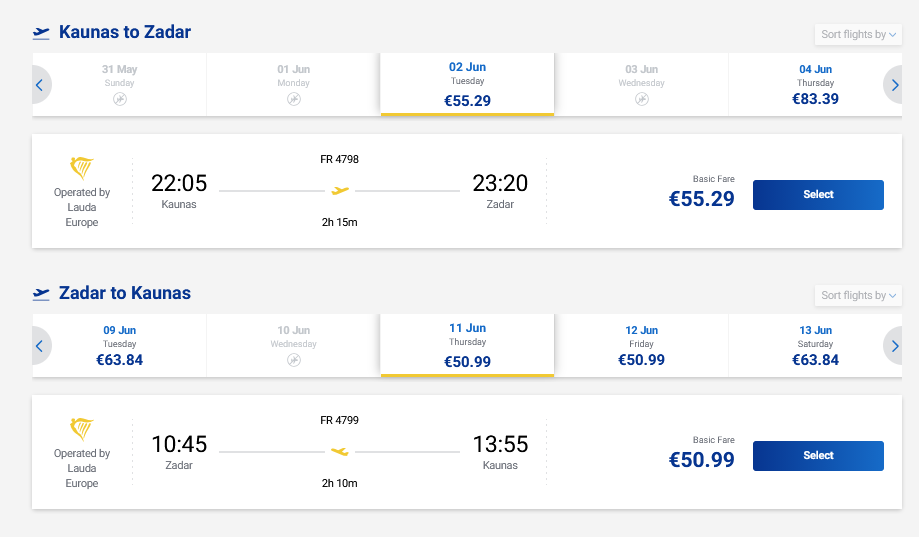Open Sort flights by for the Zadar to Kaunas flights
Screen dimensions: 919x537
click(859, 295)
